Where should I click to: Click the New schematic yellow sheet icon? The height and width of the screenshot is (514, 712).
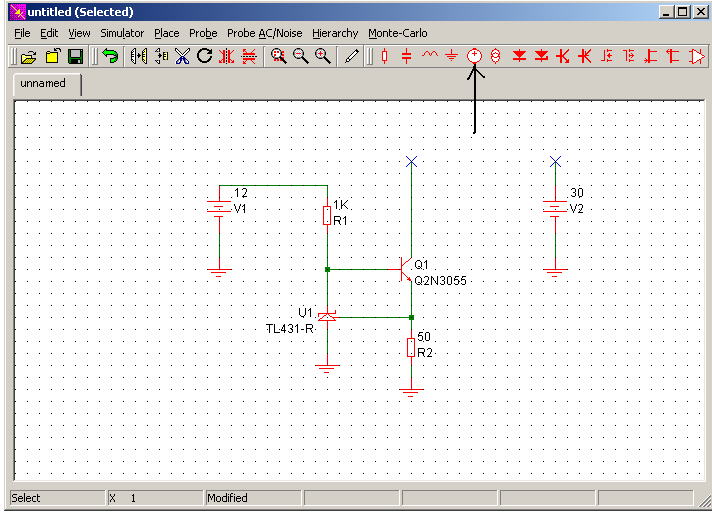coord(52,57)
